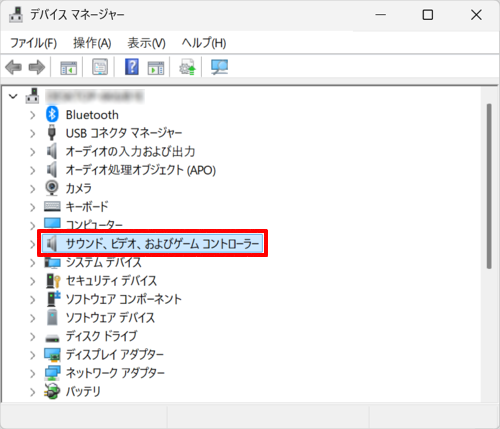
Task: Click the USB connector manager plug icon
Action: (52, 133)
